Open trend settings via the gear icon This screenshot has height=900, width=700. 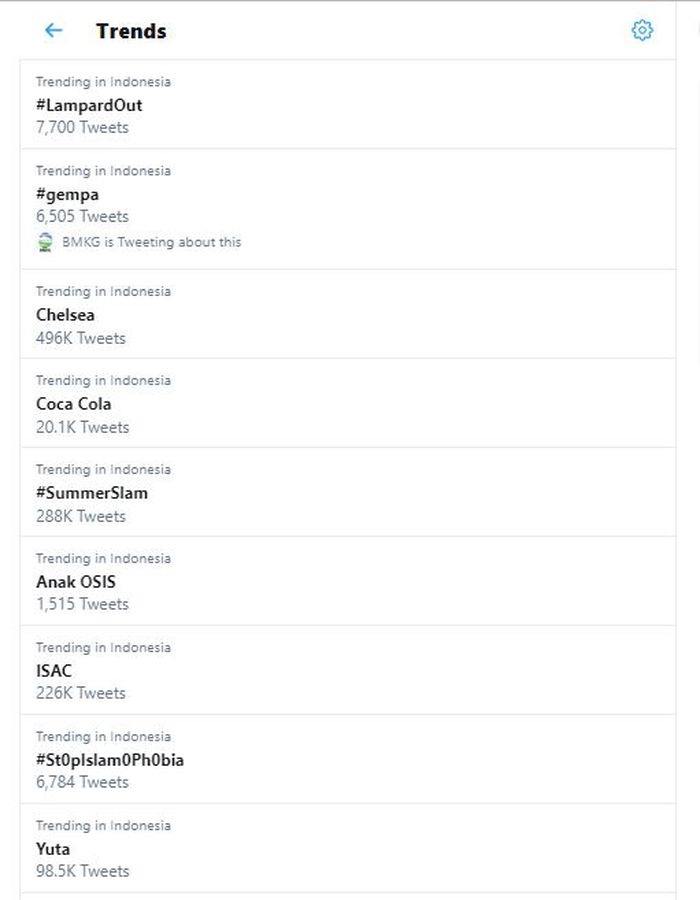coord(644,30)
